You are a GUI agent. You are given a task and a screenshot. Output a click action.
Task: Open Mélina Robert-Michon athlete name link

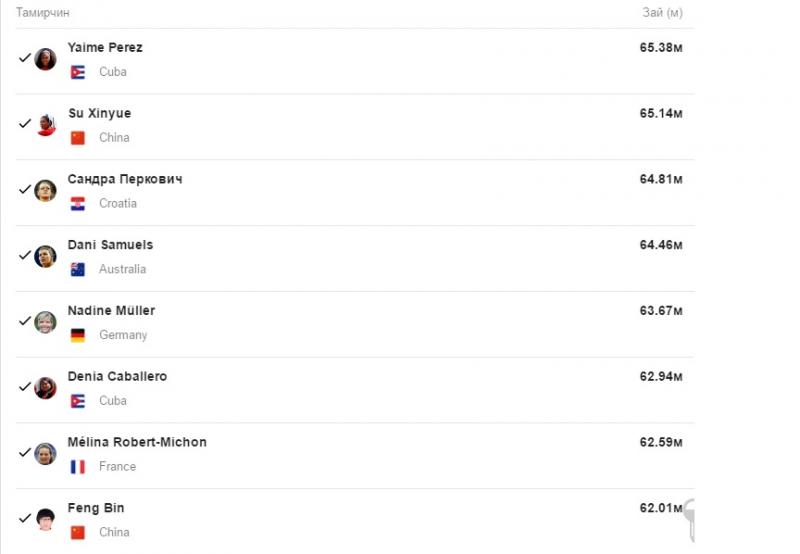[137, 442]
